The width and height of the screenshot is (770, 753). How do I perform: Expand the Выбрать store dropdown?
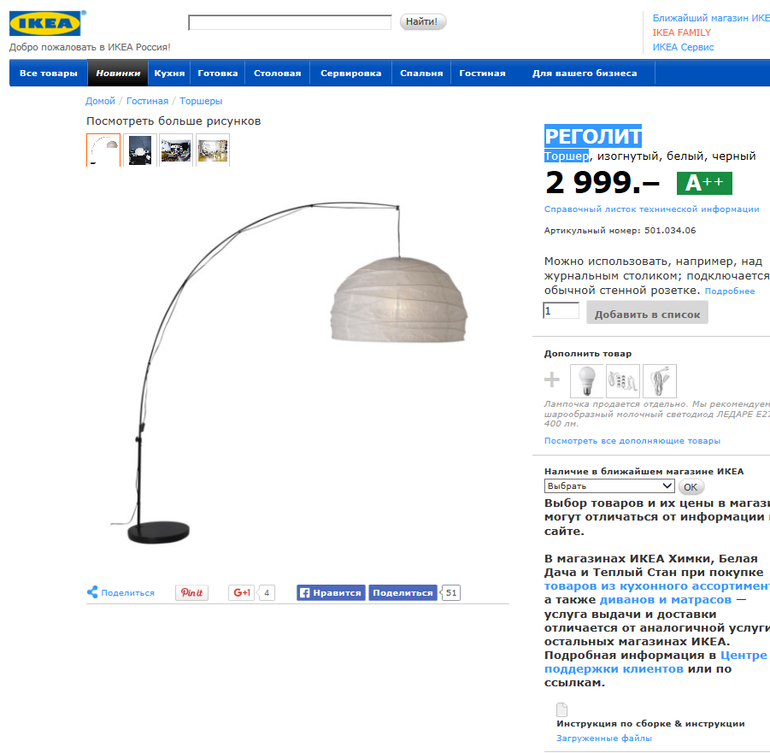[x=609, y=486]
